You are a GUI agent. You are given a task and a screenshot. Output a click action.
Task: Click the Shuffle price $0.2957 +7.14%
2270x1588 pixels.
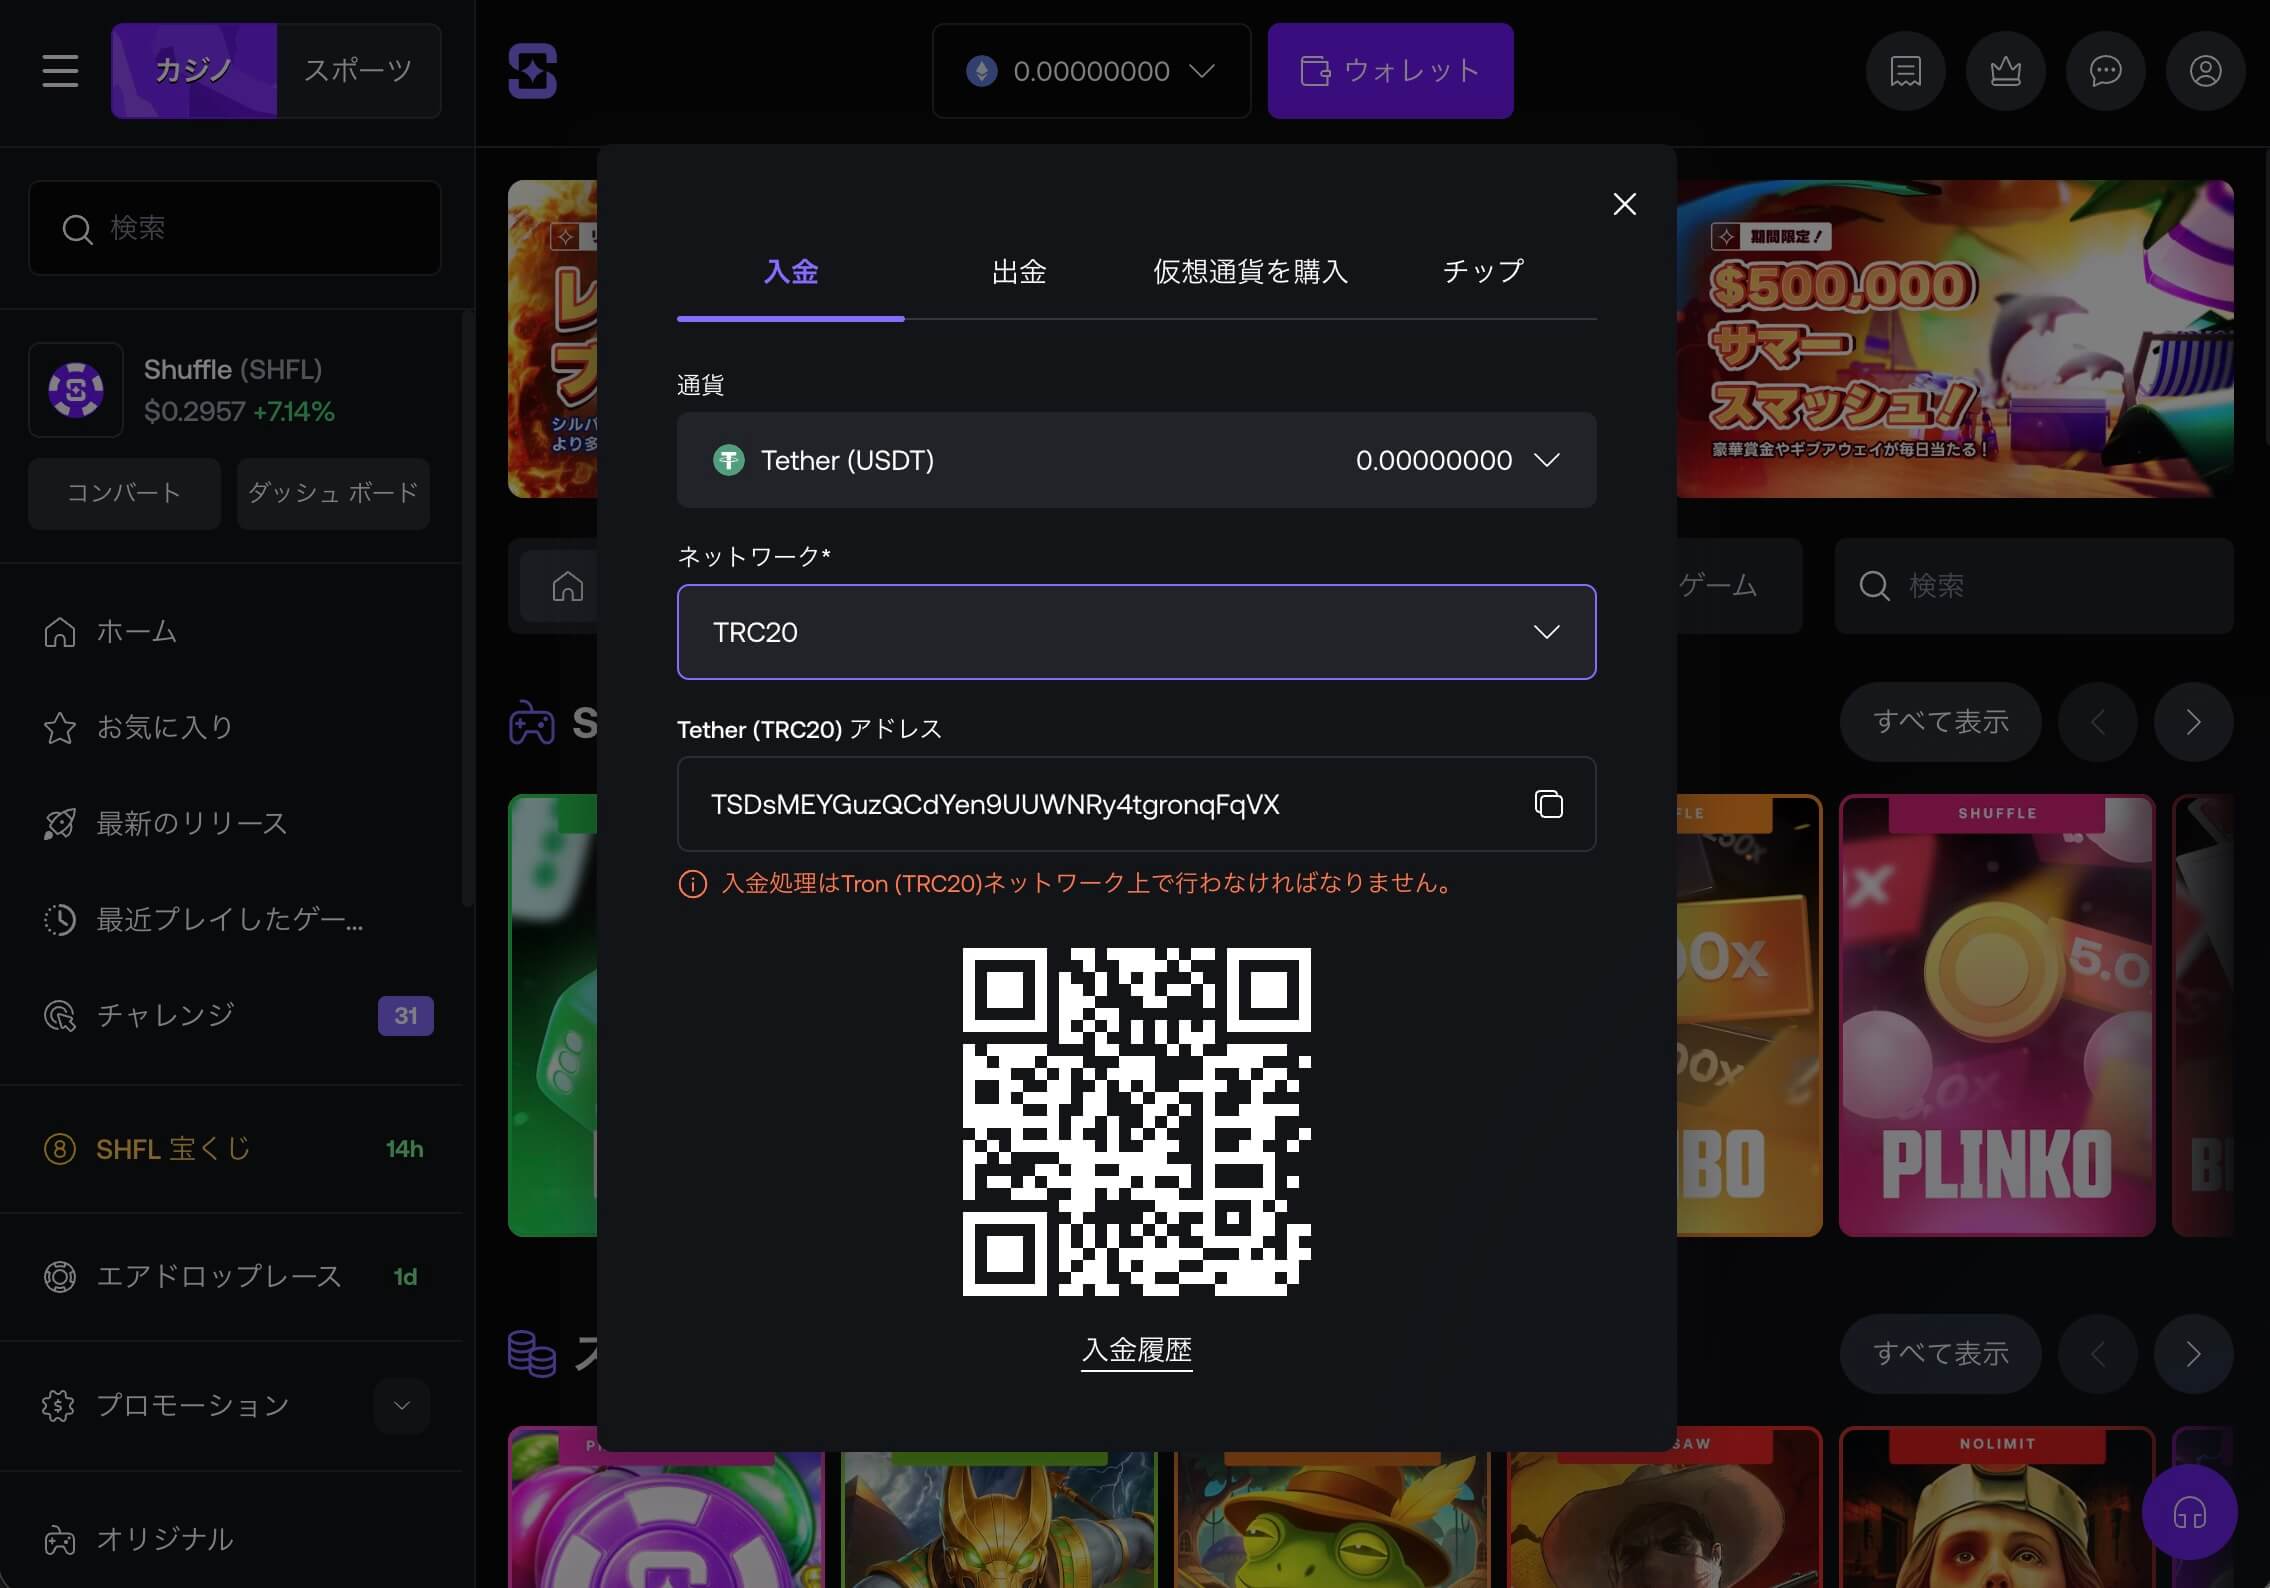(x=239, y=411)
